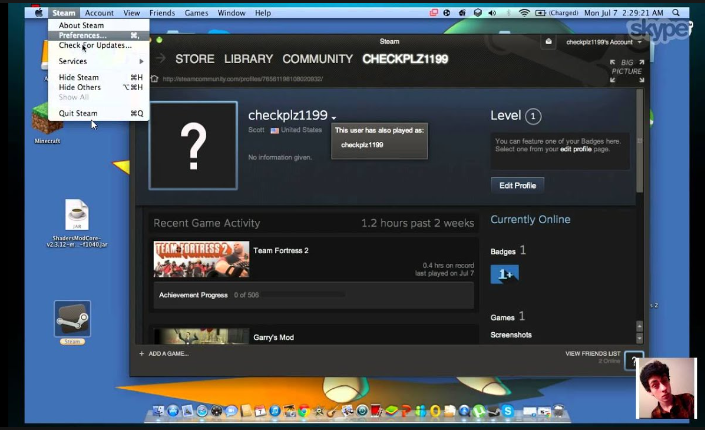Screen dimensions: 705x430
Task: Click the profile avatar question mark image
Action: coord(193,145)
